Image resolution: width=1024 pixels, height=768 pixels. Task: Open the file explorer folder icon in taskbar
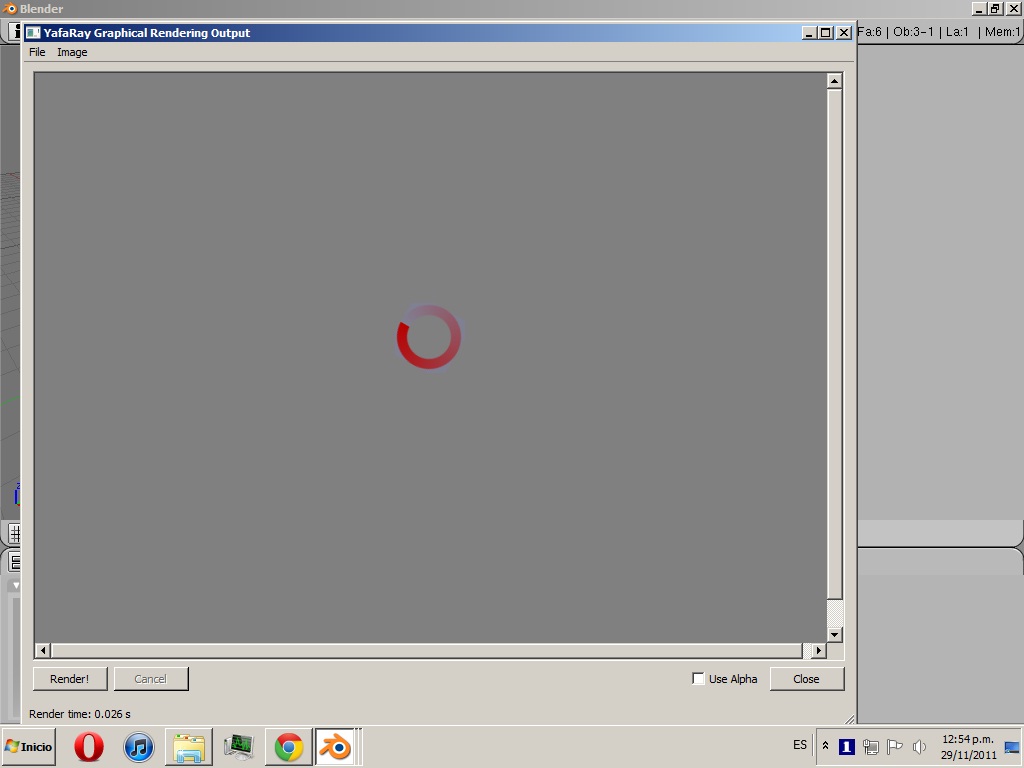189,747
